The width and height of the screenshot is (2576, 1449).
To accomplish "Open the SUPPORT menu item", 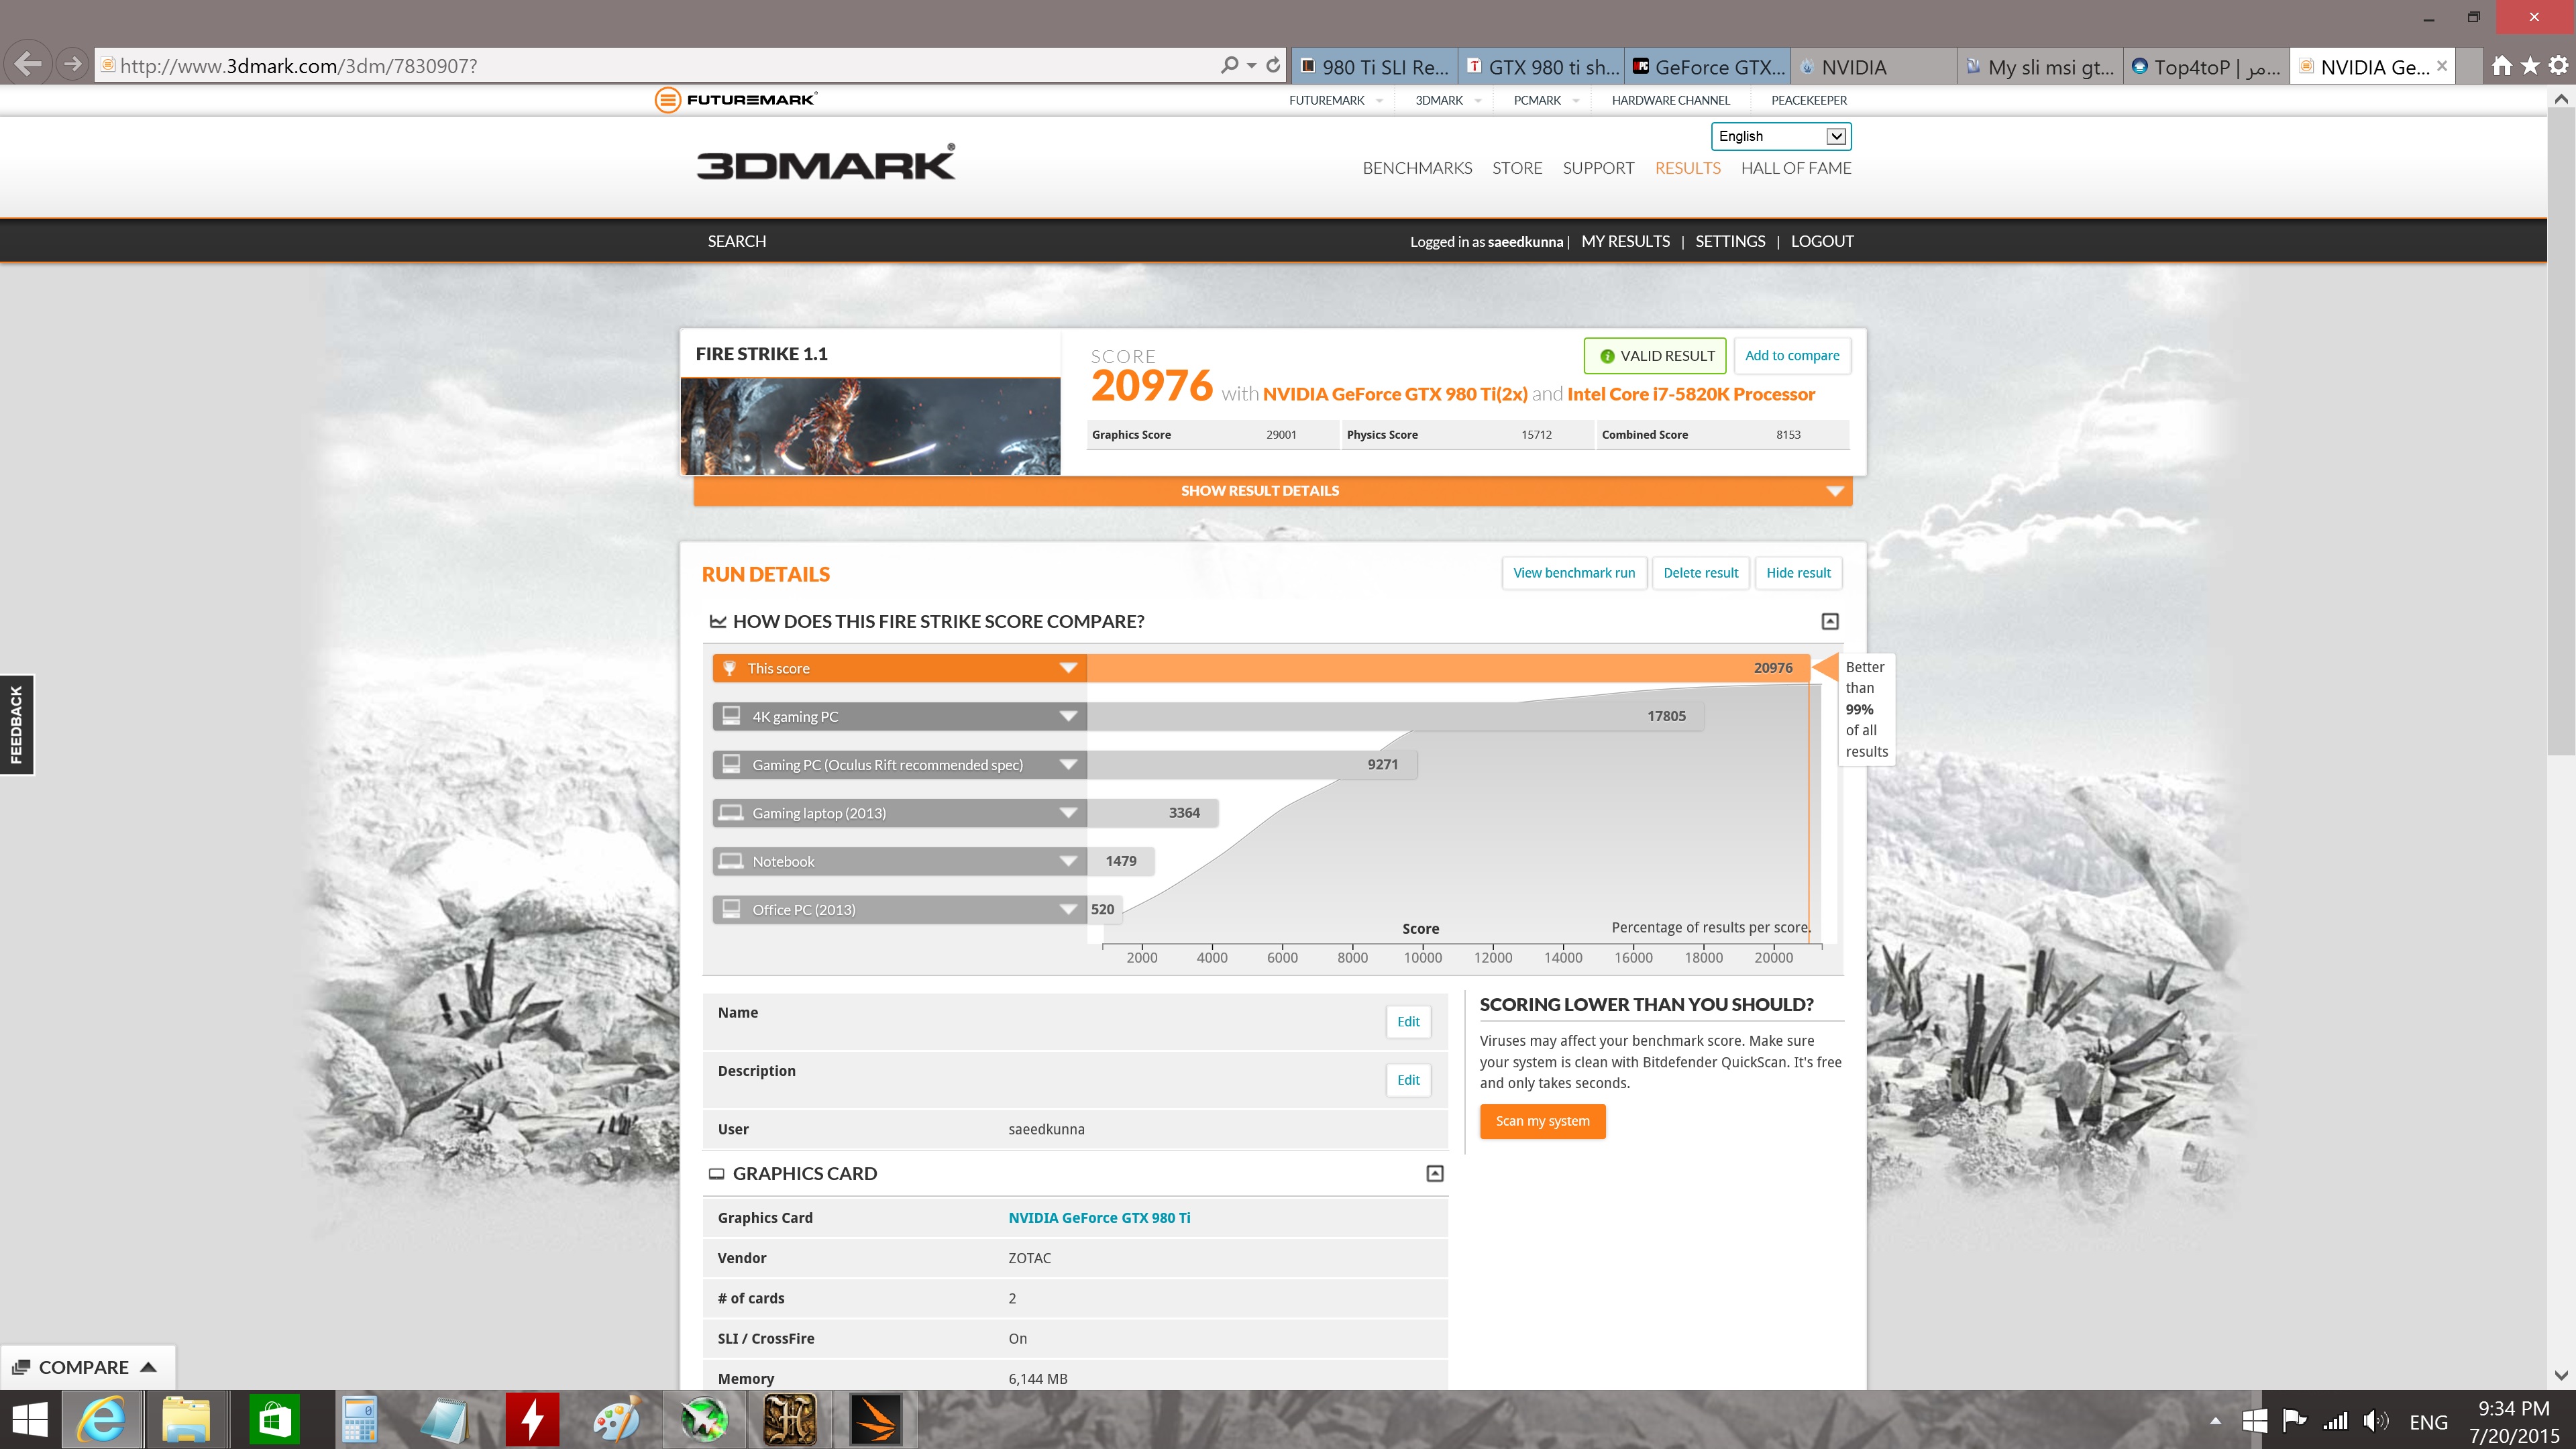I will (x=1598, y=168).
